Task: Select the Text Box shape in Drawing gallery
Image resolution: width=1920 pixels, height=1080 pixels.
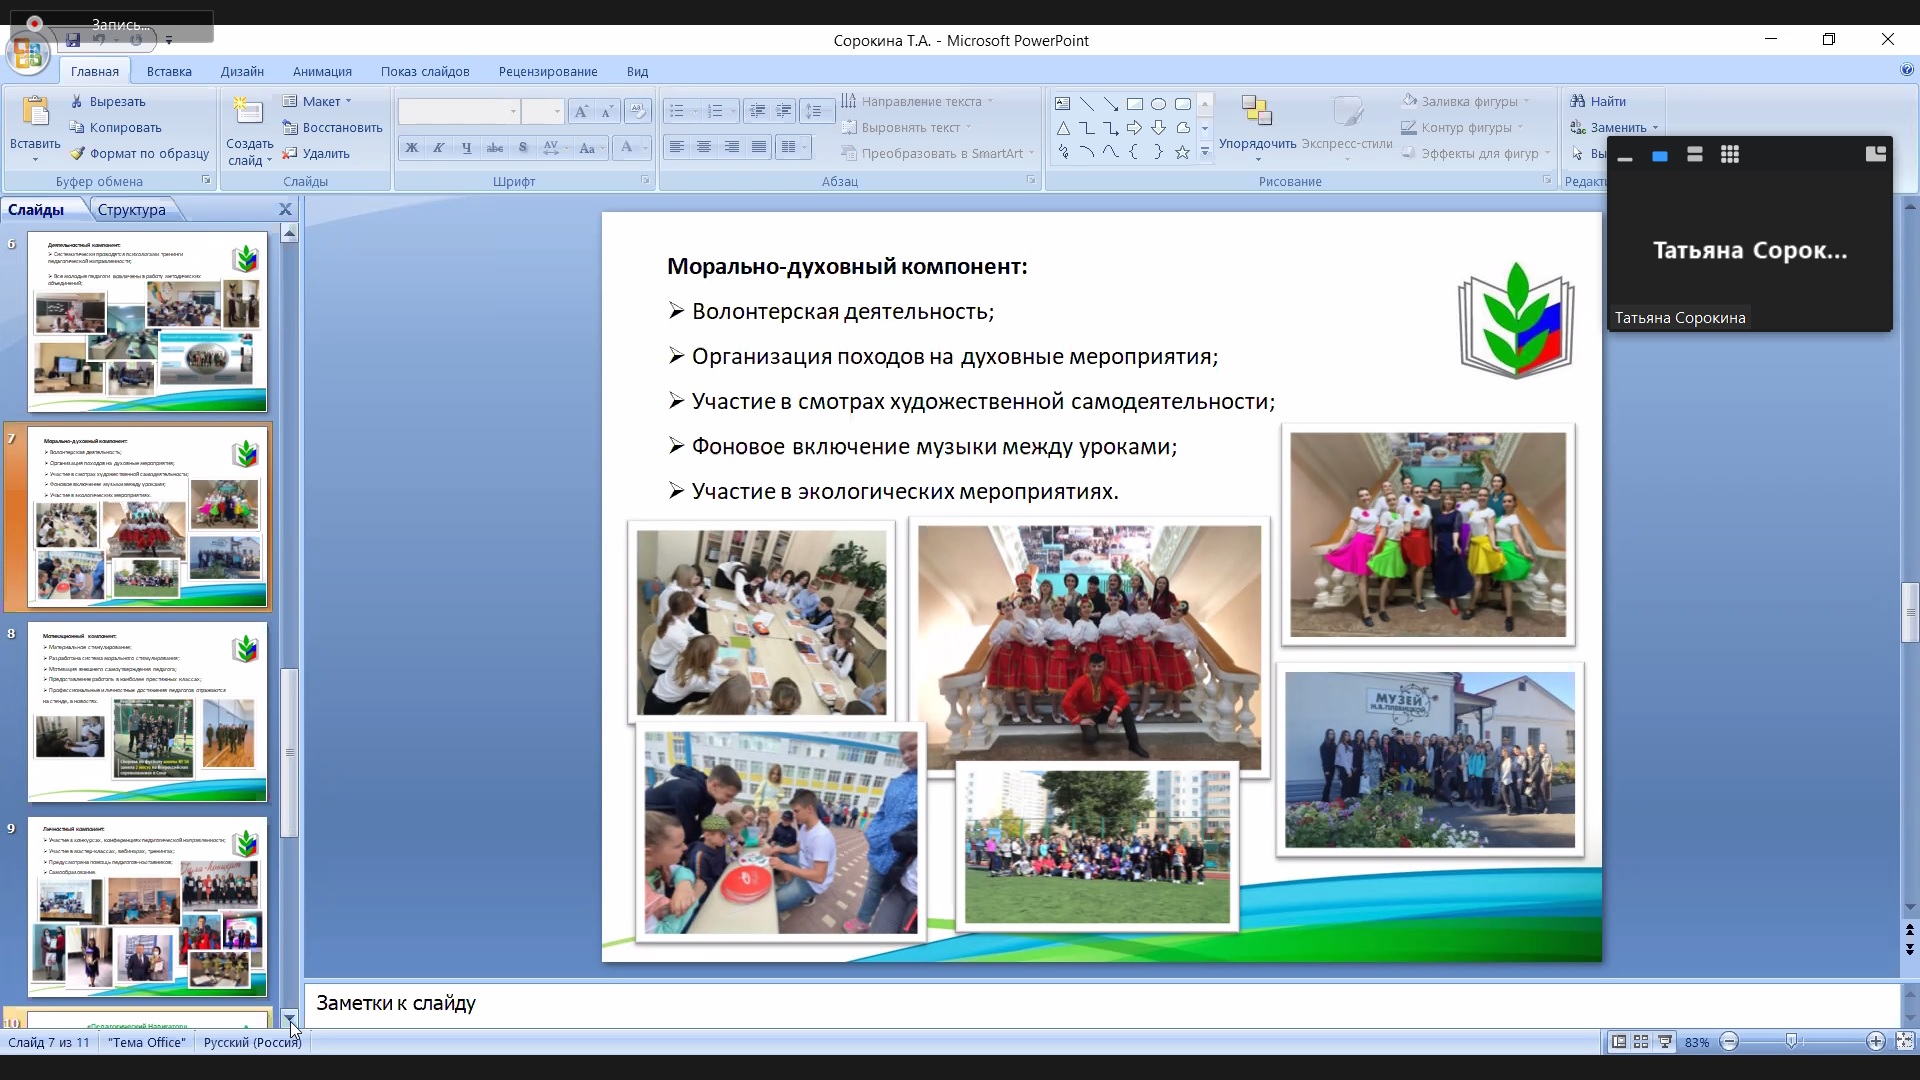Action: [1063, 104]
